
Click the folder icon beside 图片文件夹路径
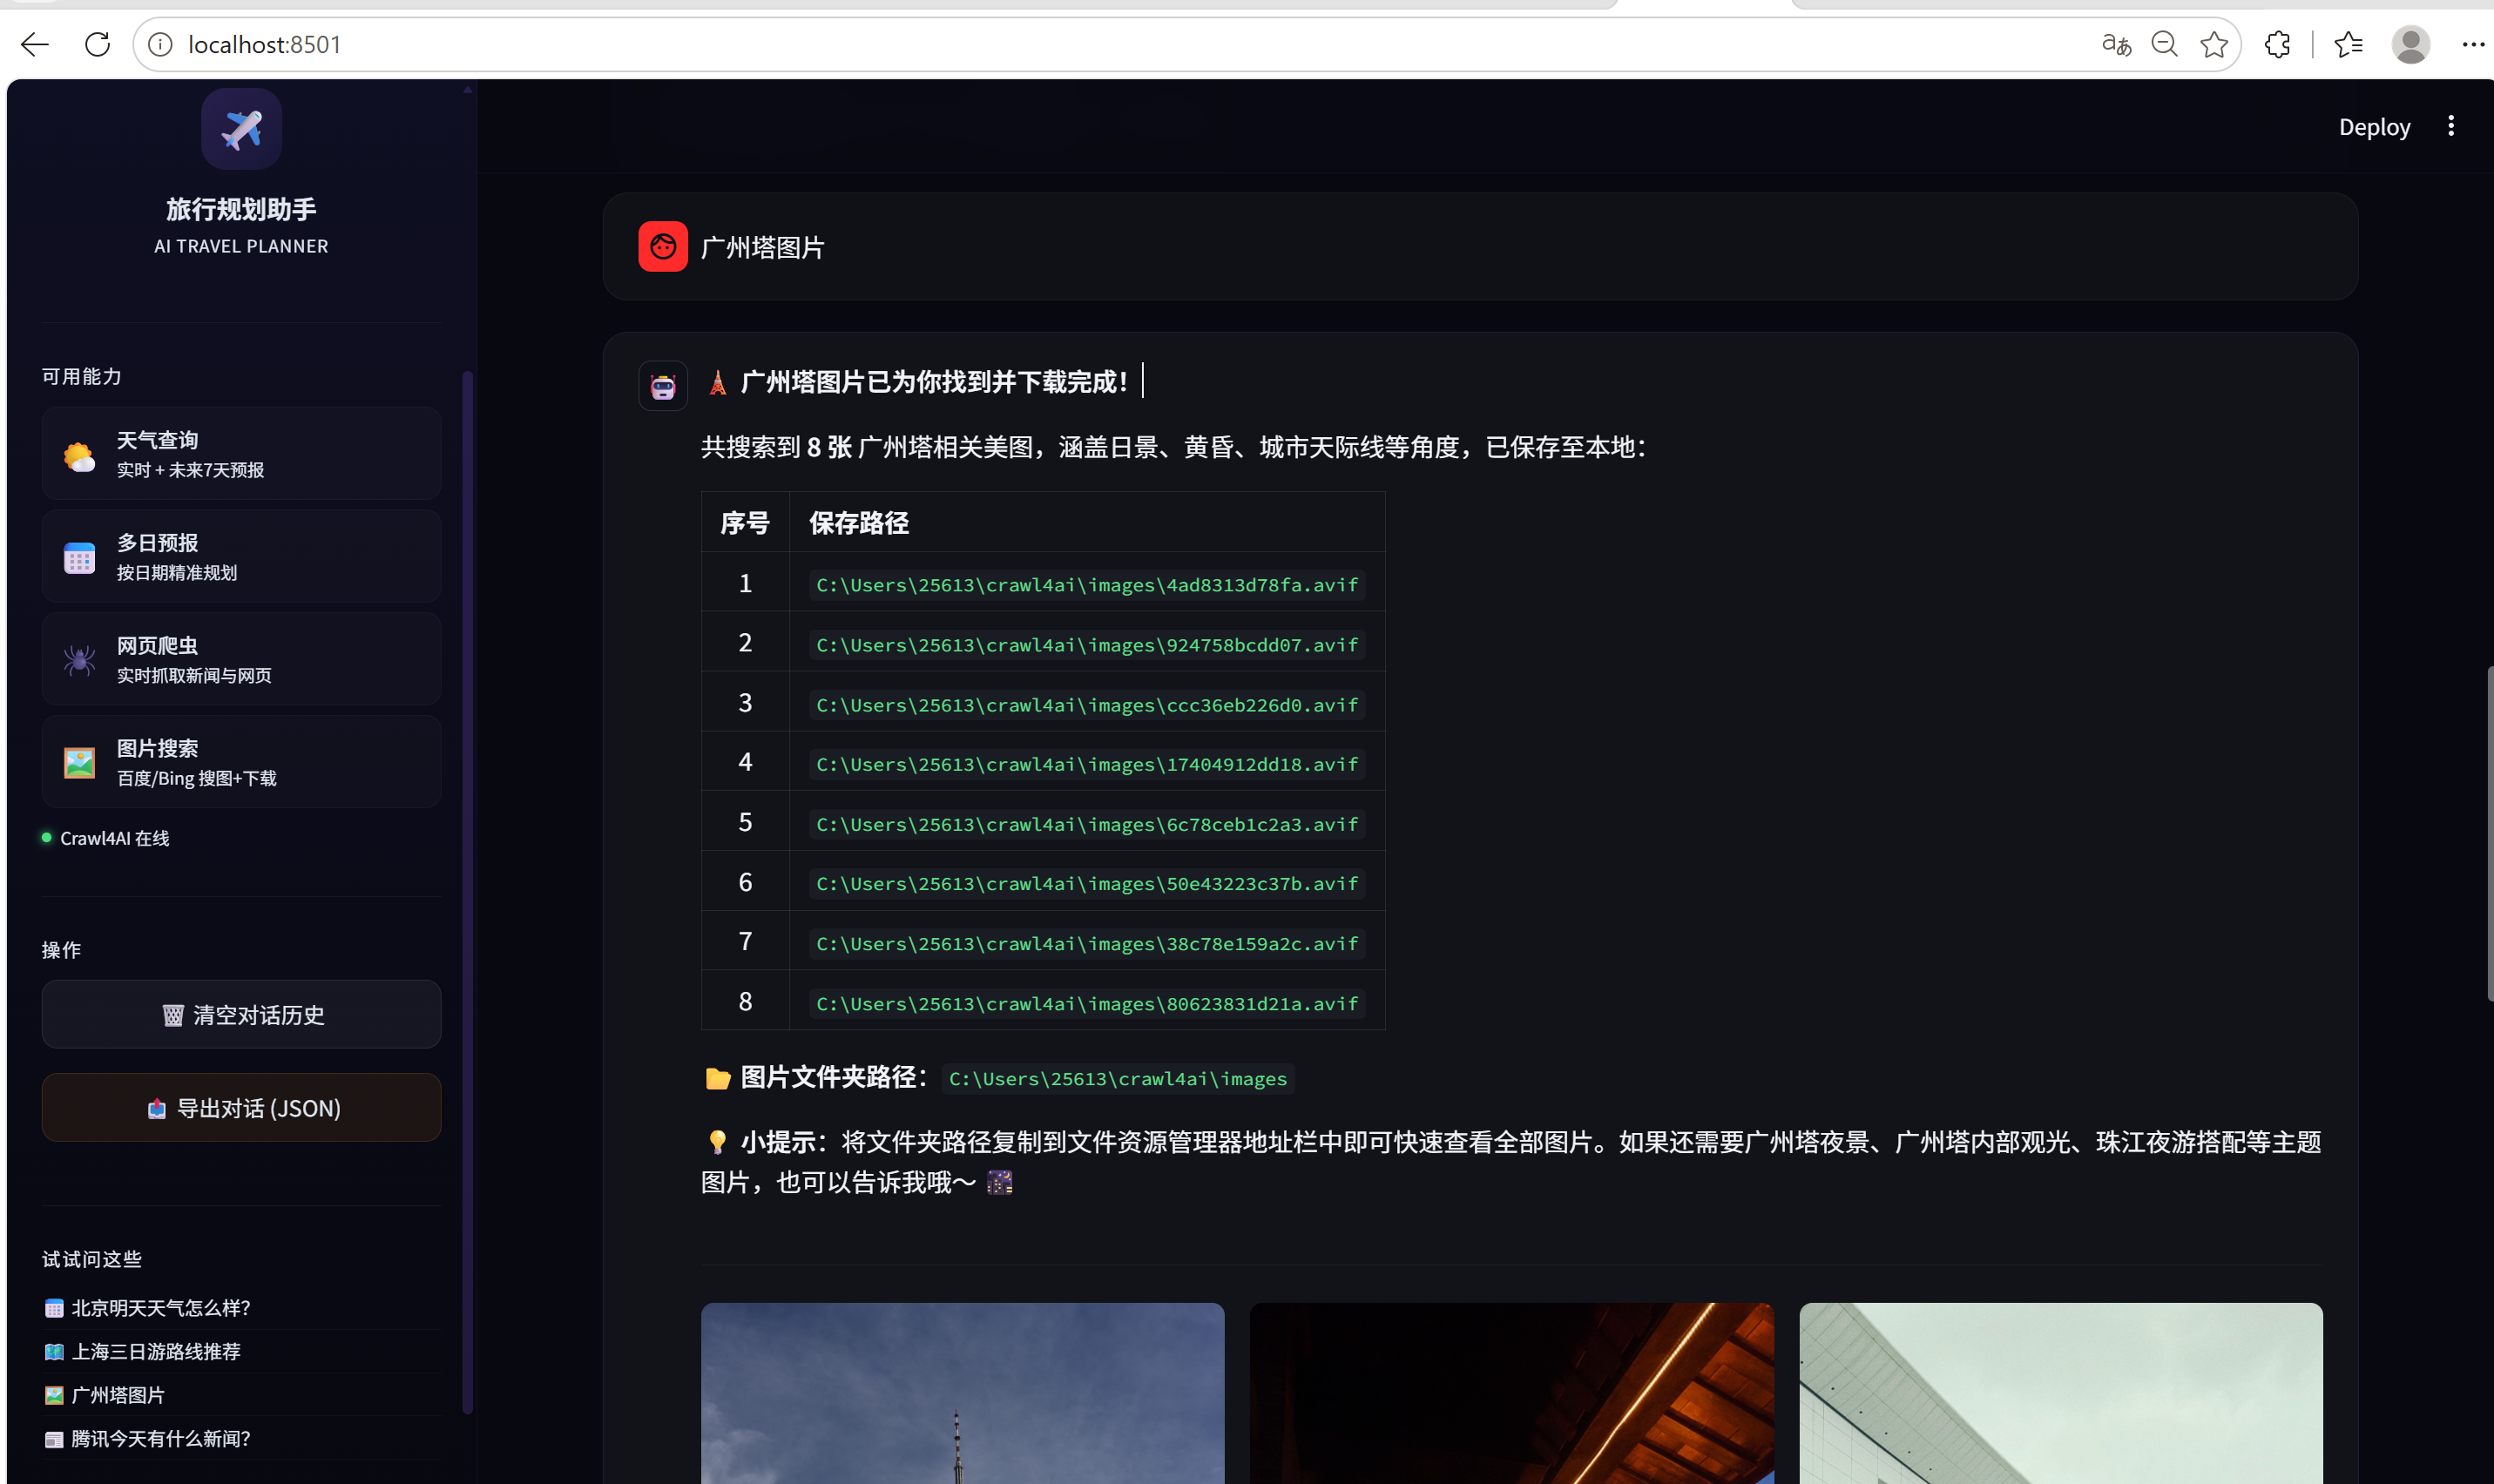pos(717,1078)
